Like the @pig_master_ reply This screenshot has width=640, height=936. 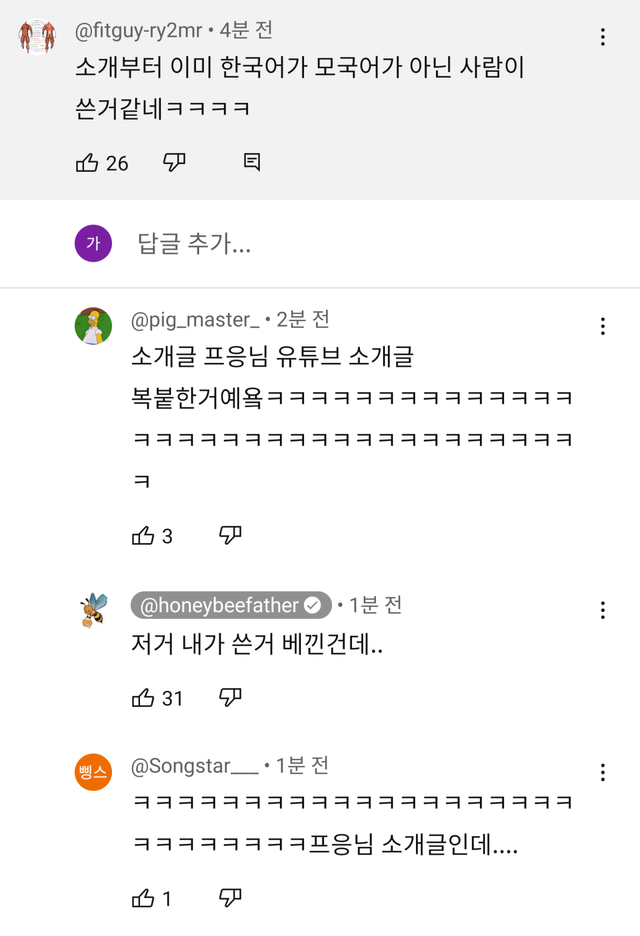click(144, 536)
